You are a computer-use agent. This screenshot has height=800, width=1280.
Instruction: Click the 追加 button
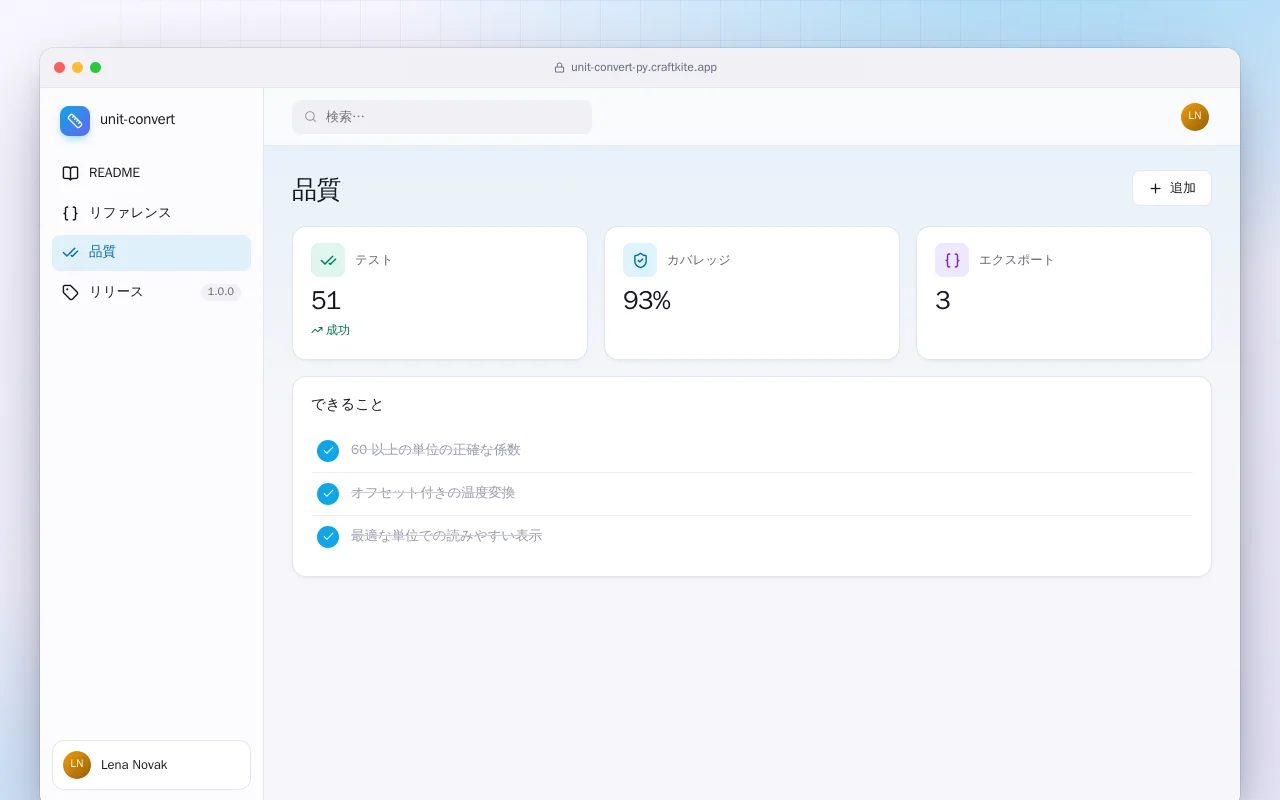click(x=1172, y=188)
